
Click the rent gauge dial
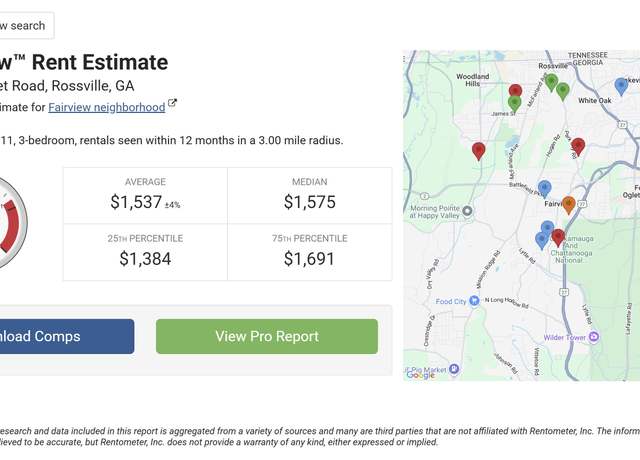point(12,224)
